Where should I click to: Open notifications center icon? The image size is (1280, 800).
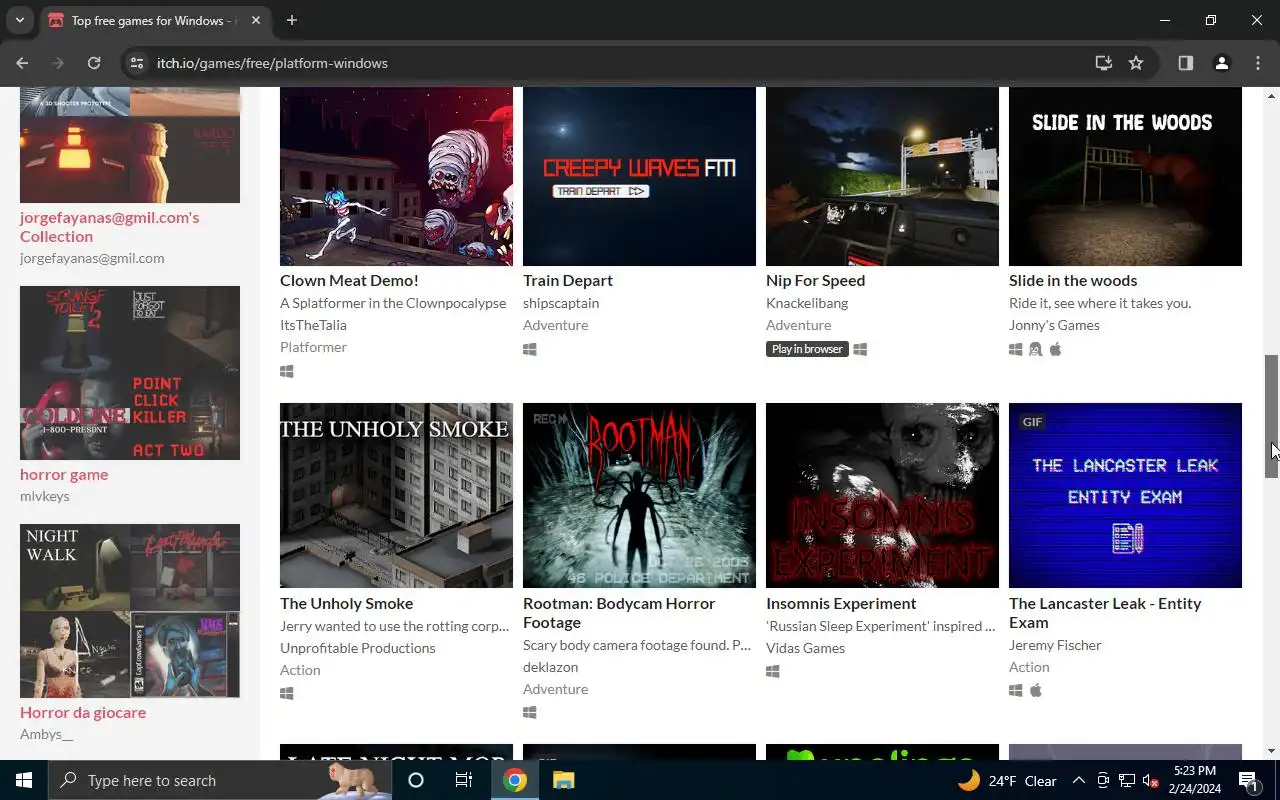coord(1249,780)
